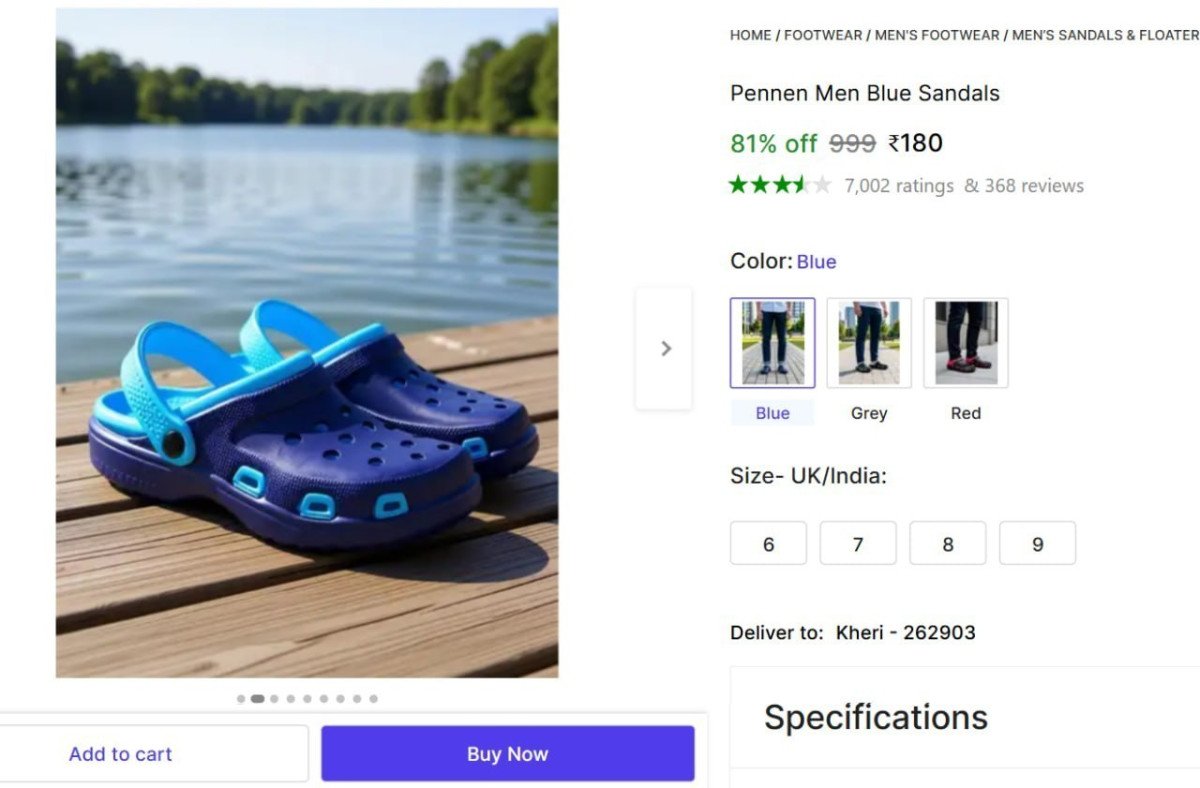The height and width of the screenshot is (788, 1200).
Task: Open FOOTWEAR breadcrumb category
Action: [822, 35]
